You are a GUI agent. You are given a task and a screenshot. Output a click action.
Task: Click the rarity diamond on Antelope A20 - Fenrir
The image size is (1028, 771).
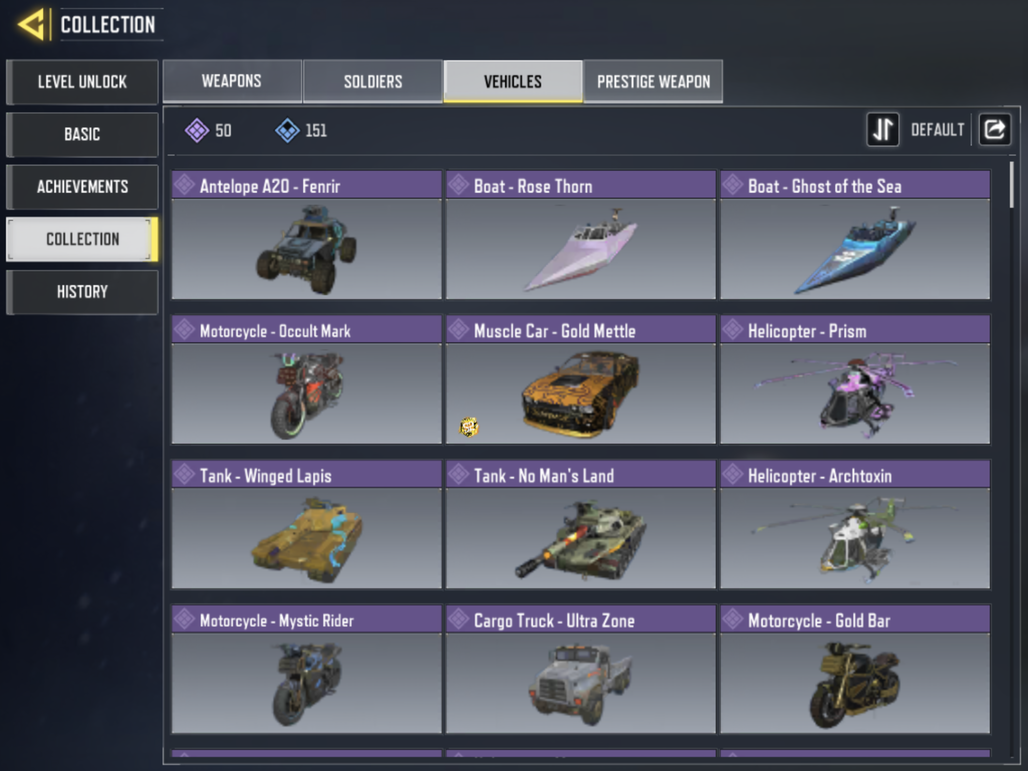pyautogui.click(x=185, y=185)
